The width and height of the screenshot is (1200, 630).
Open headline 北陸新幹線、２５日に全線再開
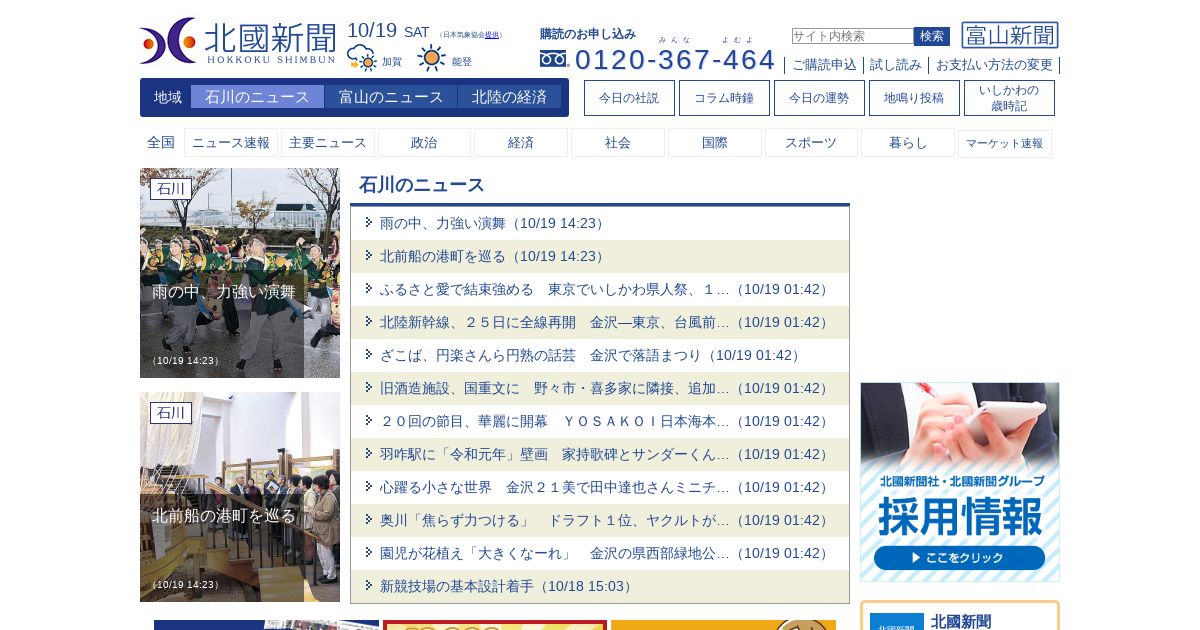click(606, 322)
